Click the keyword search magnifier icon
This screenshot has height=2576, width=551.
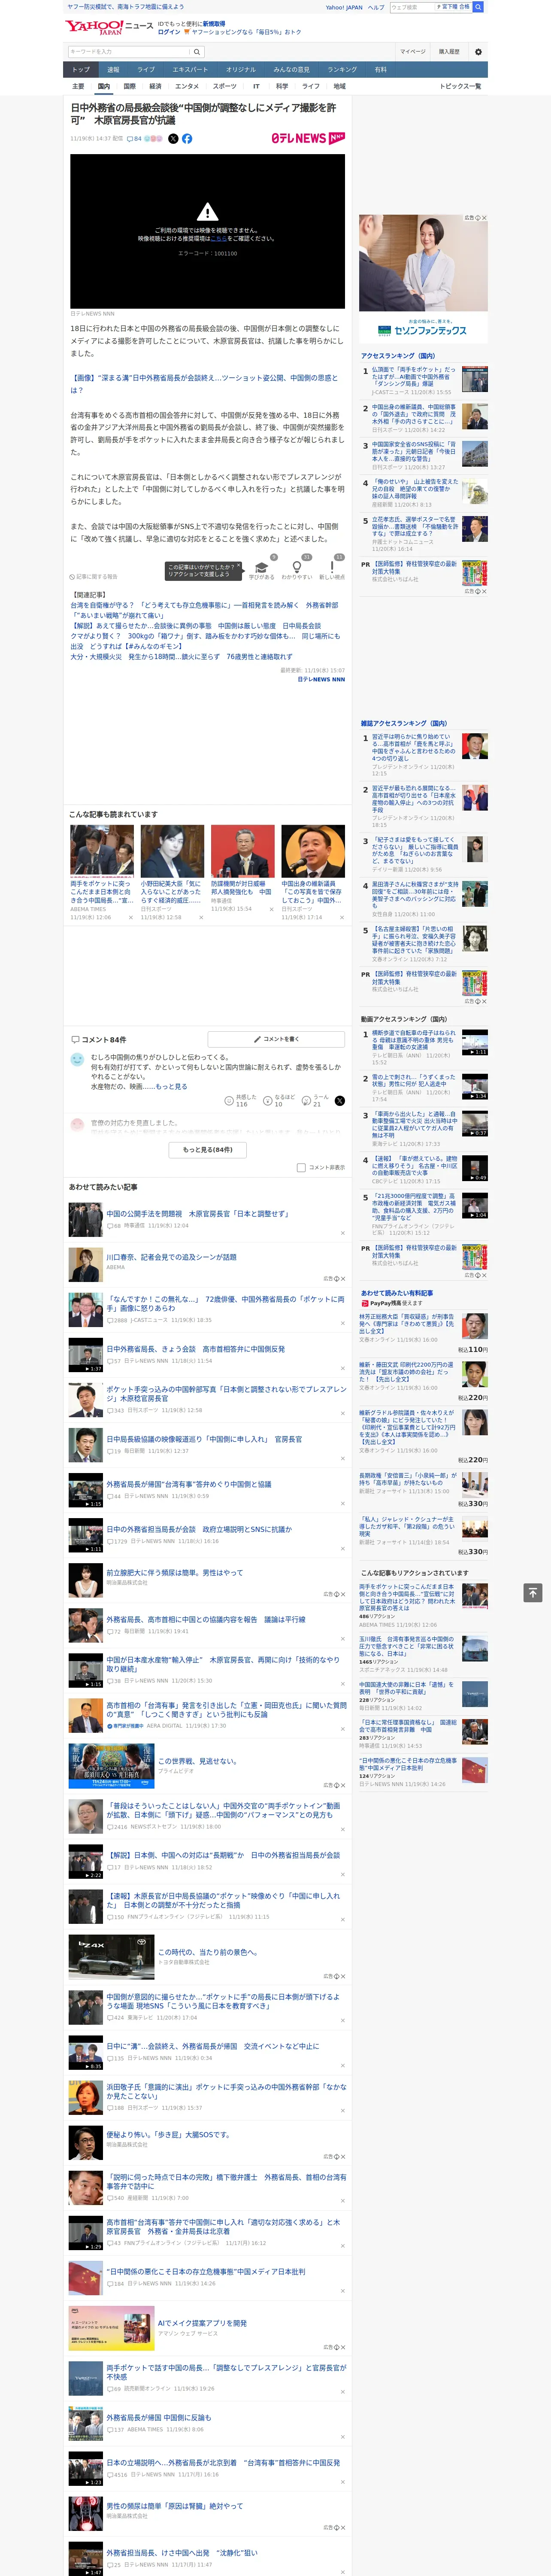tap(197, 51)
